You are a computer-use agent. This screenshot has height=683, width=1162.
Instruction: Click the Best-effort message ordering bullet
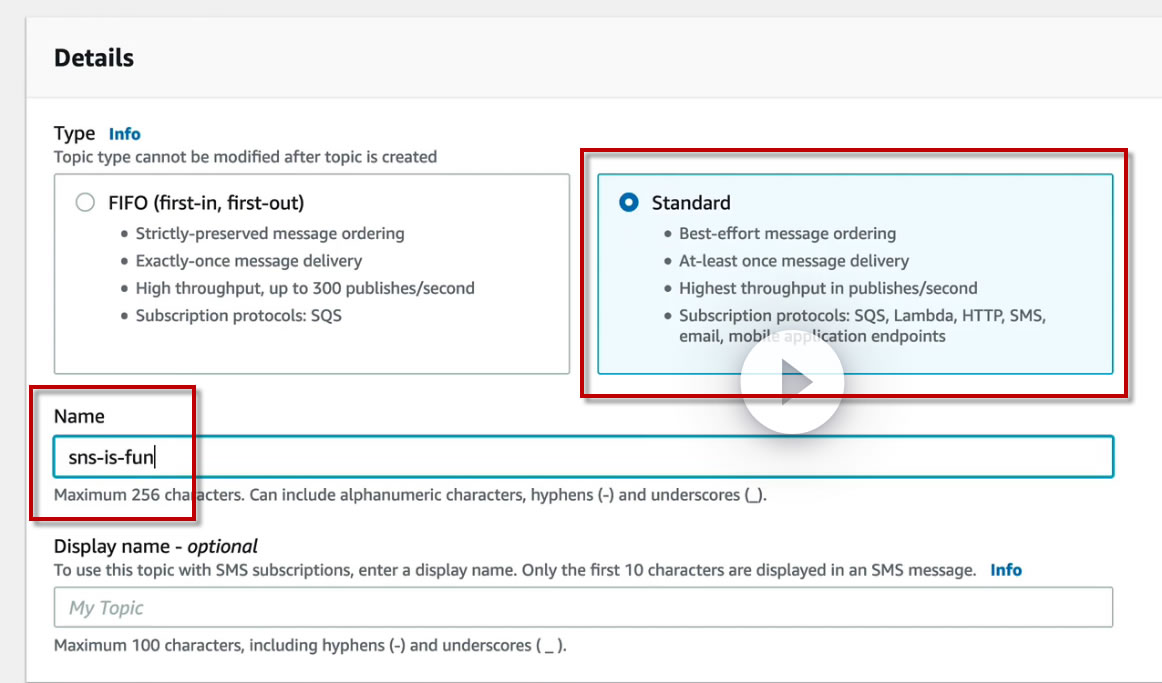click(x=787, y=233)
